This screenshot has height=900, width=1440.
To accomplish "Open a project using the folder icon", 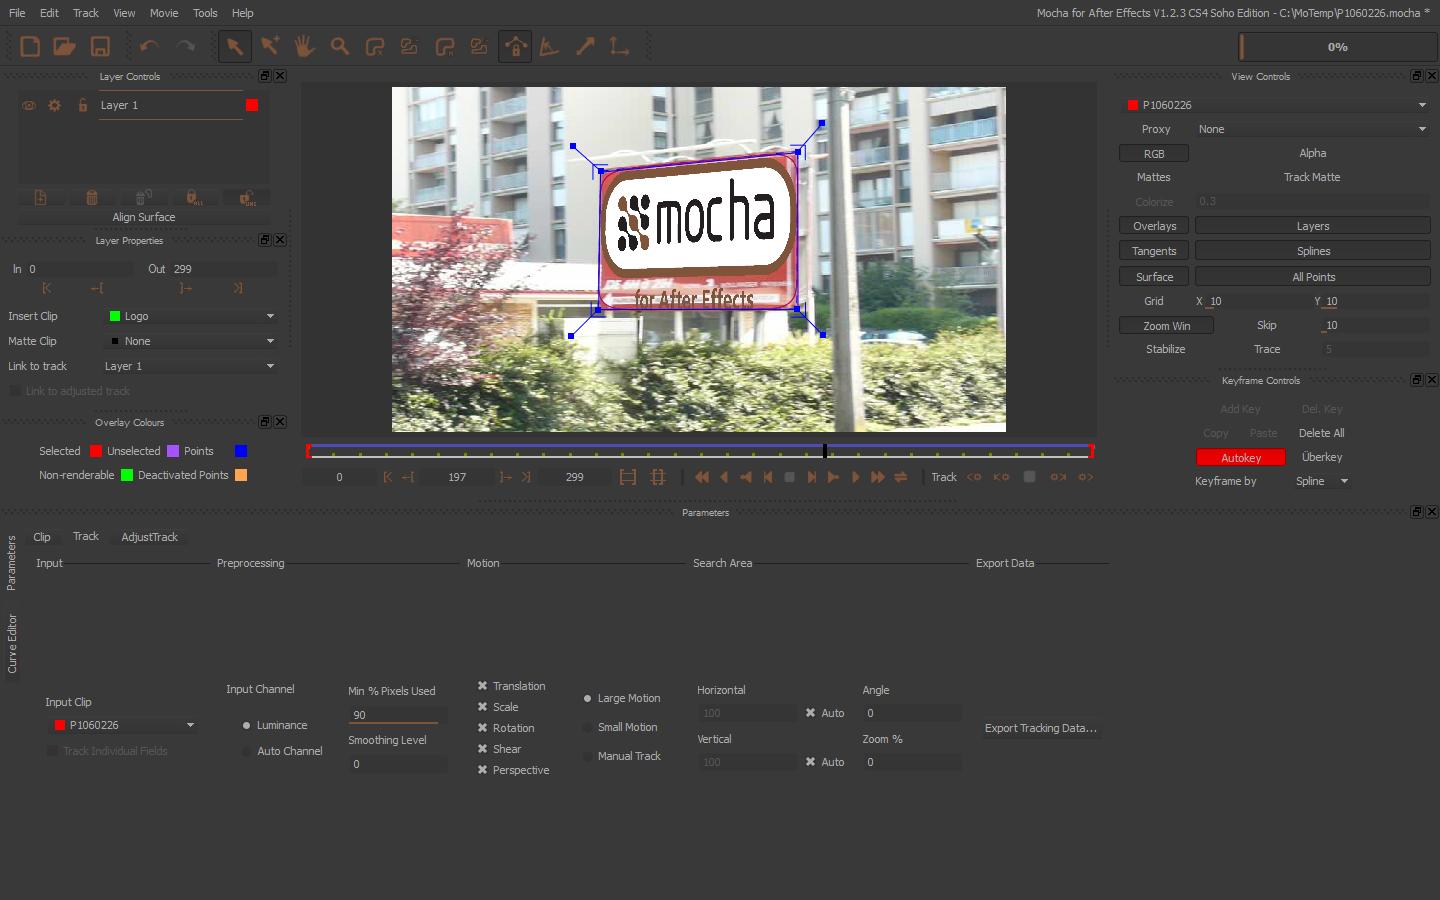I will pyautogui.click(x=65, y=46).
